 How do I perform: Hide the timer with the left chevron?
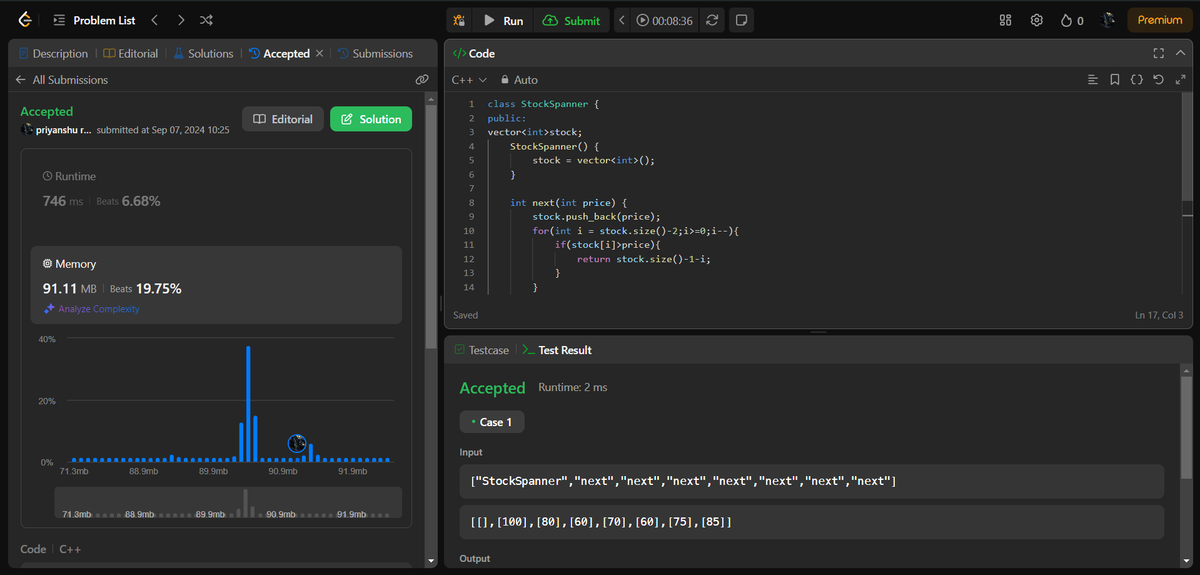(622, 20)
